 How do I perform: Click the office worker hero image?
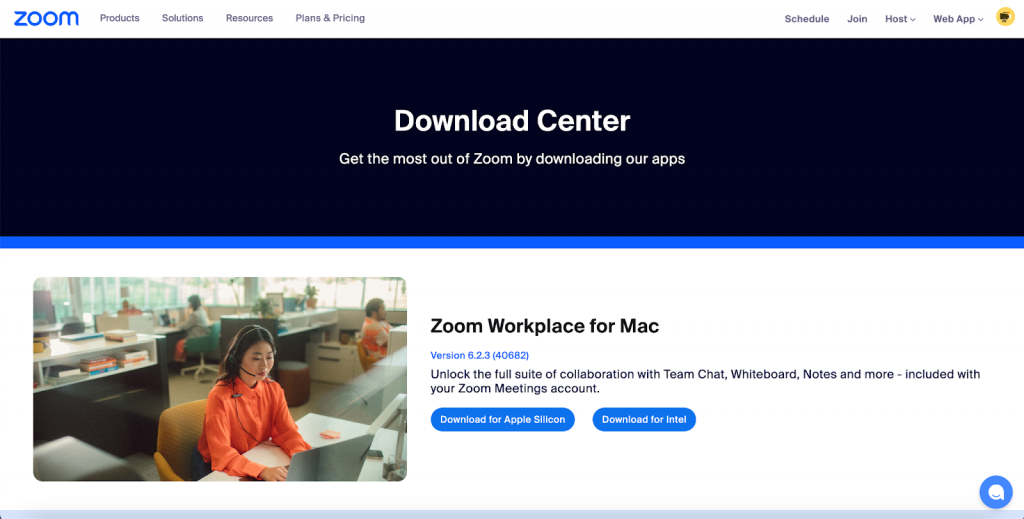220,379
